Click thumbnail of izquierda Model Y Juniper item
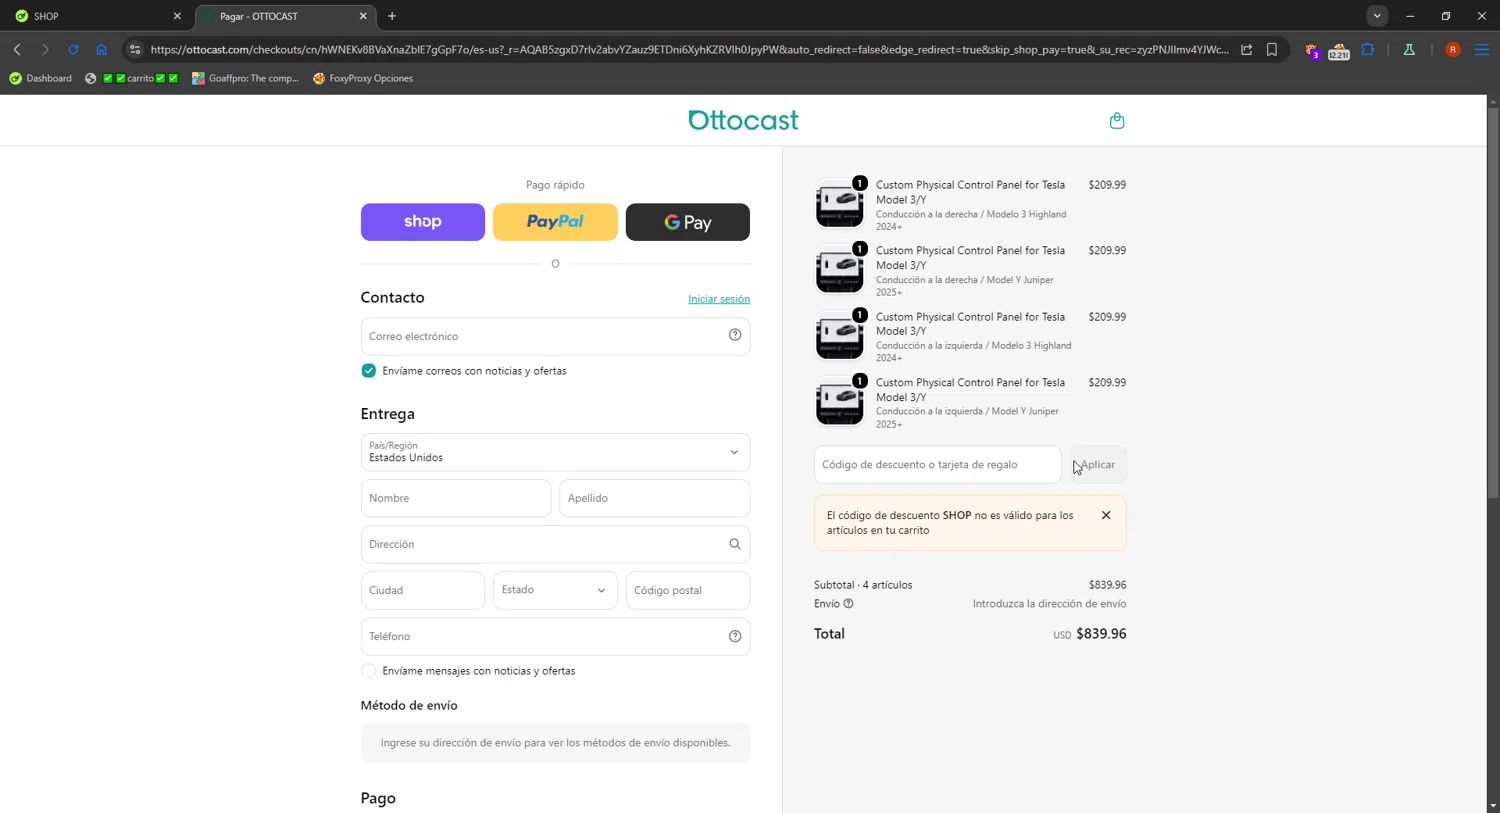1500x813 pixels. (840, 401)
